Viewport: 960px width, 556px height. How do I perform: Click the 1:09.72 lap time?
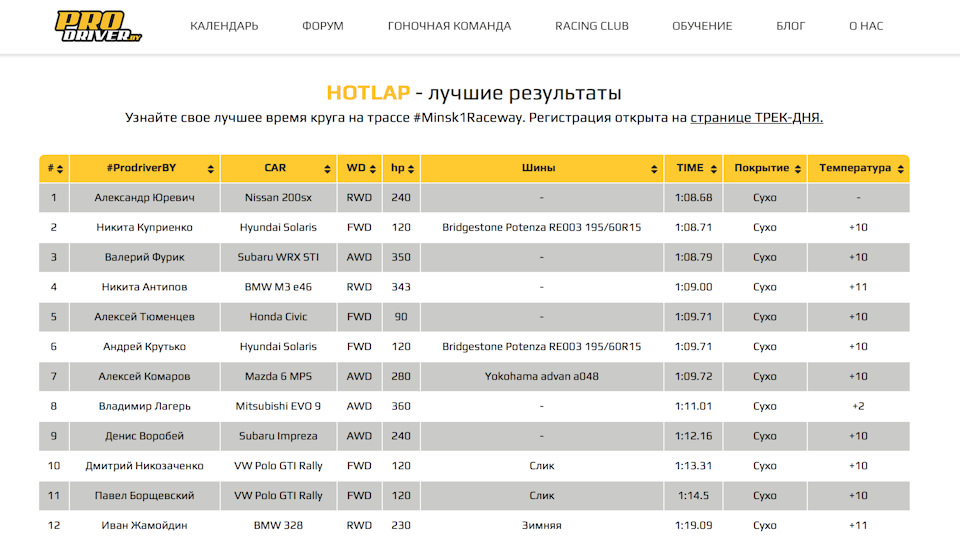click(x=694, y=376)
